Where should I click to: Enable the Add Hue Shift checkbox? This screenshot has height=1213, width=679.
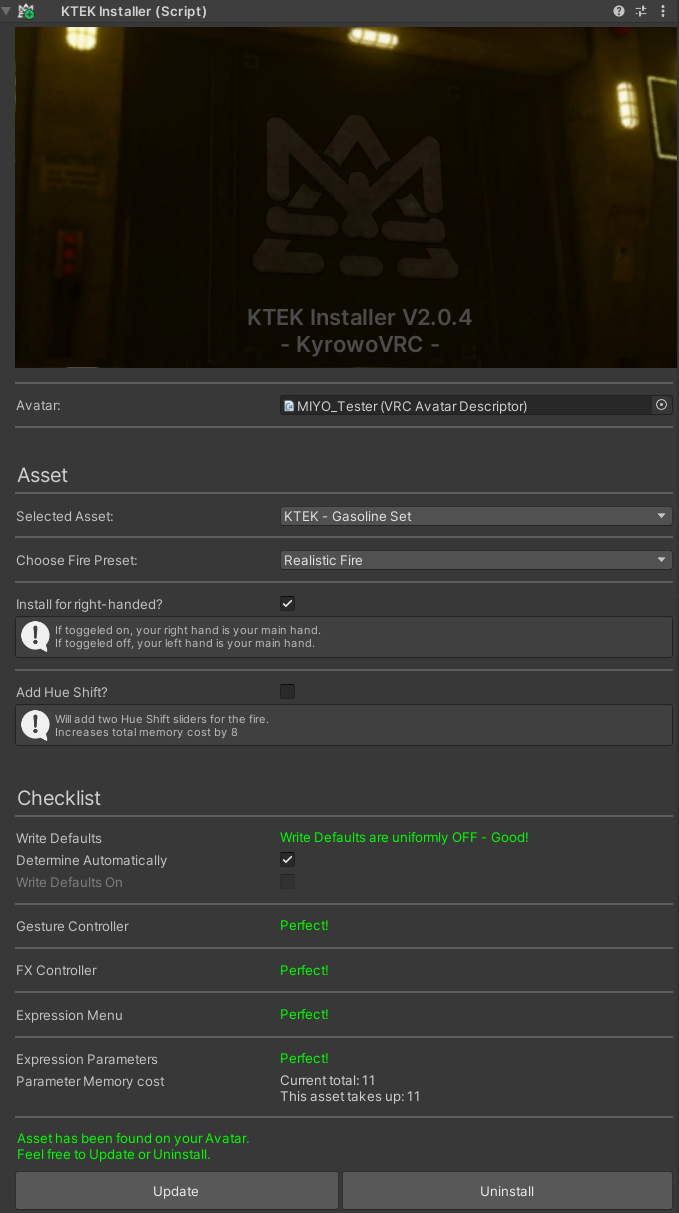click(x=287, y=691)
